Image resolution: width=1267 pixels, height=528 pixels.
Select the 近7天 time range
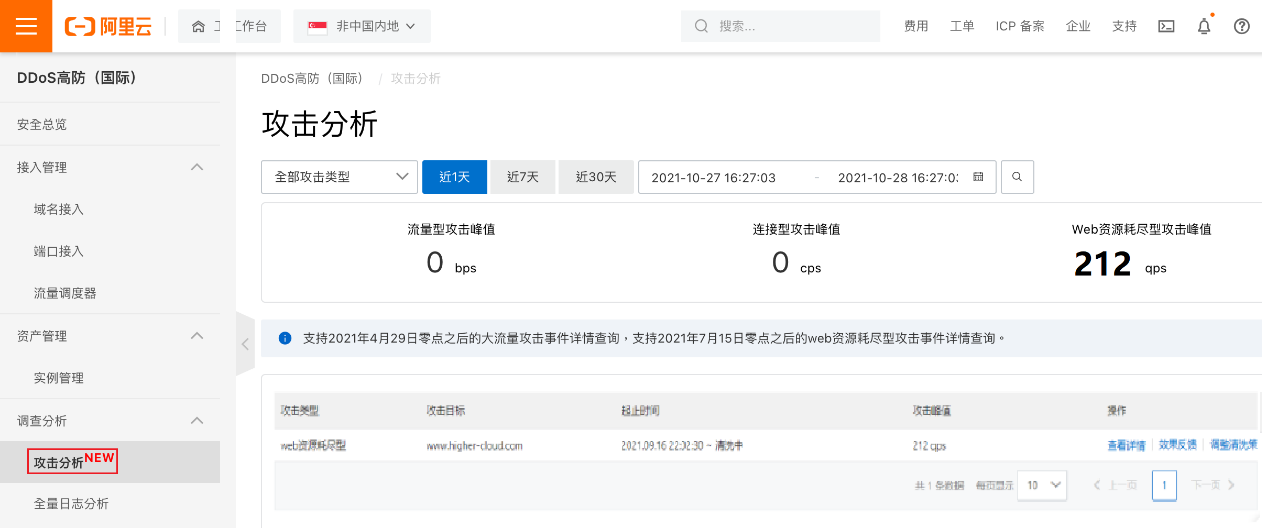[522, 177]
